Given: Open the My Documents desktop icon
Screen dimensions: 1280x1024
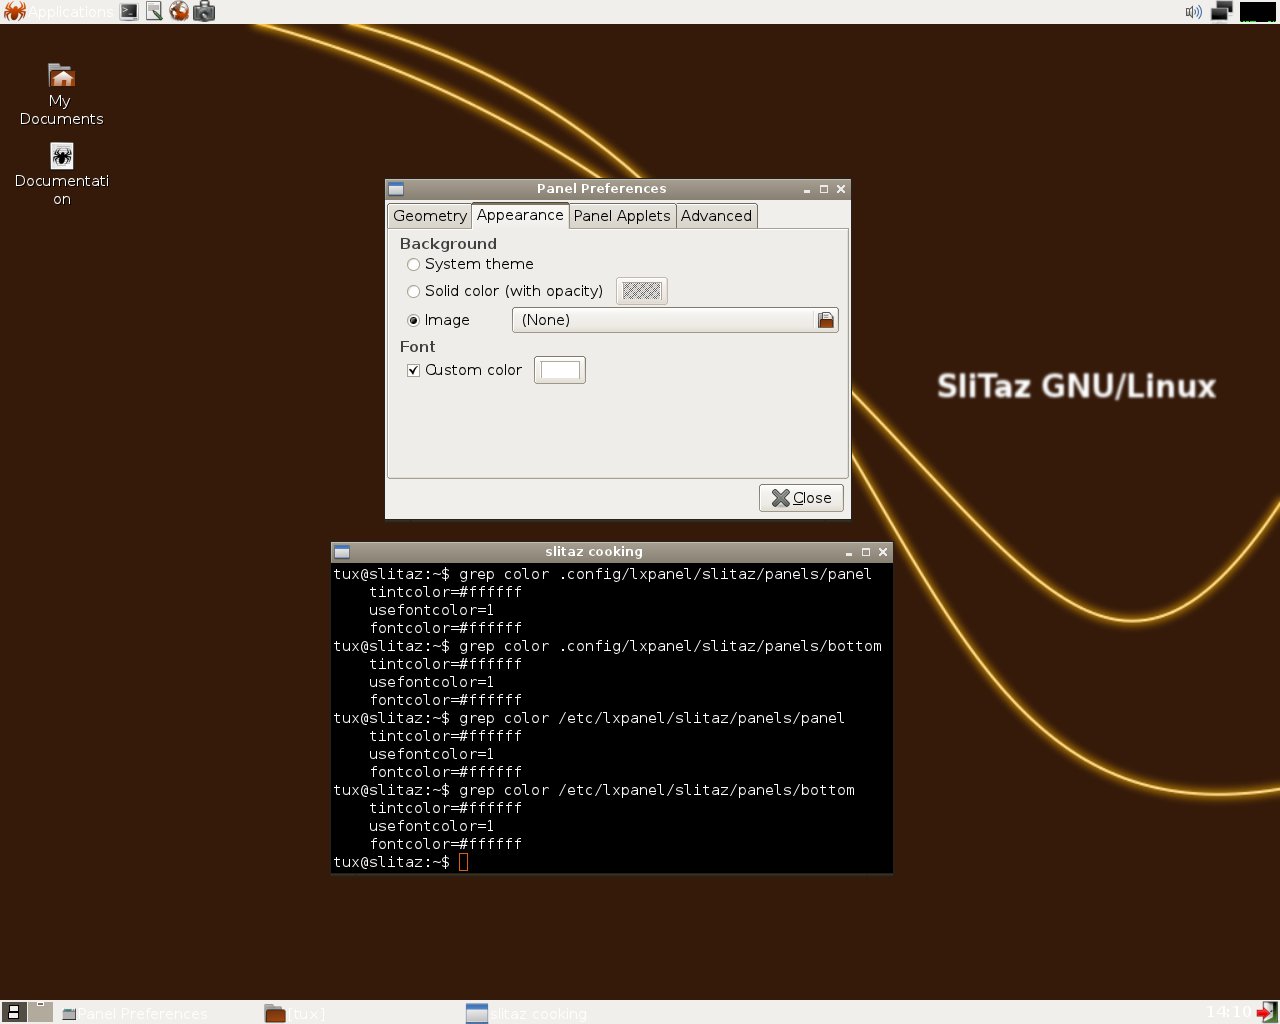Looking at the screenshot, I should [61, 75].
